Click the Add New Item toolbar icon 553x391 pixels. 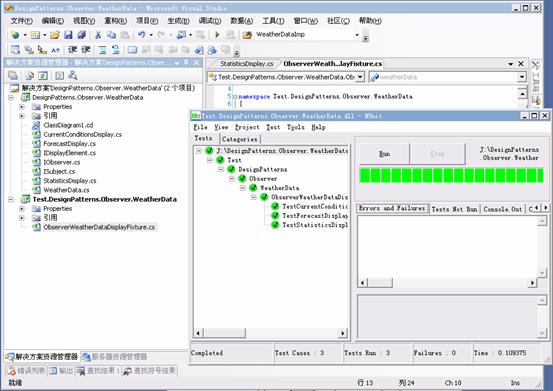[35, 35]
